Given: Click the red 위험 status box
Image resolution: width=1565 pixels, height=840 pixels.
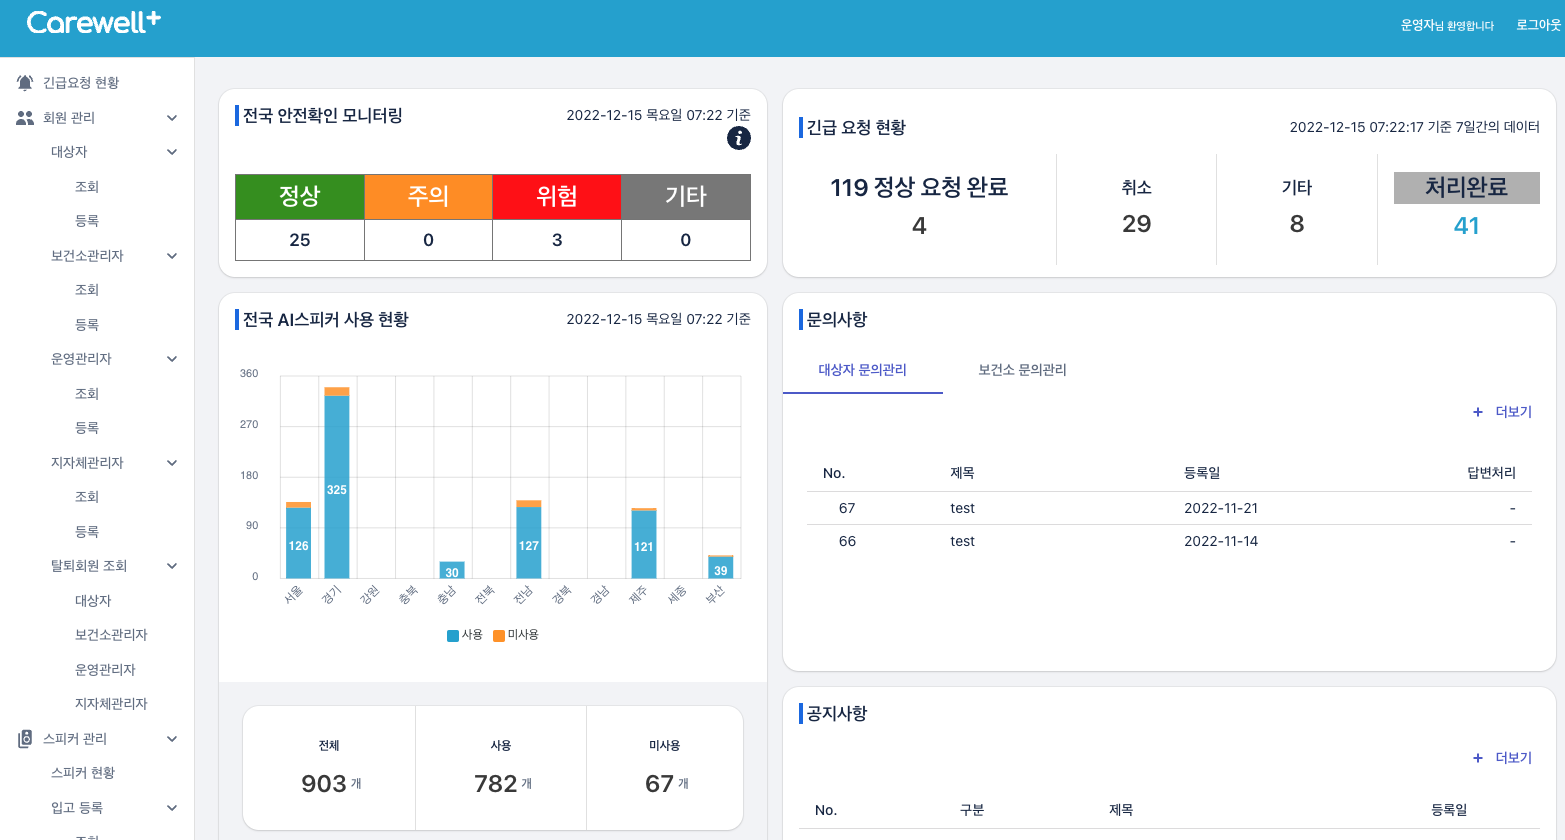Looking at the screenshot, I should coord(556,196).
